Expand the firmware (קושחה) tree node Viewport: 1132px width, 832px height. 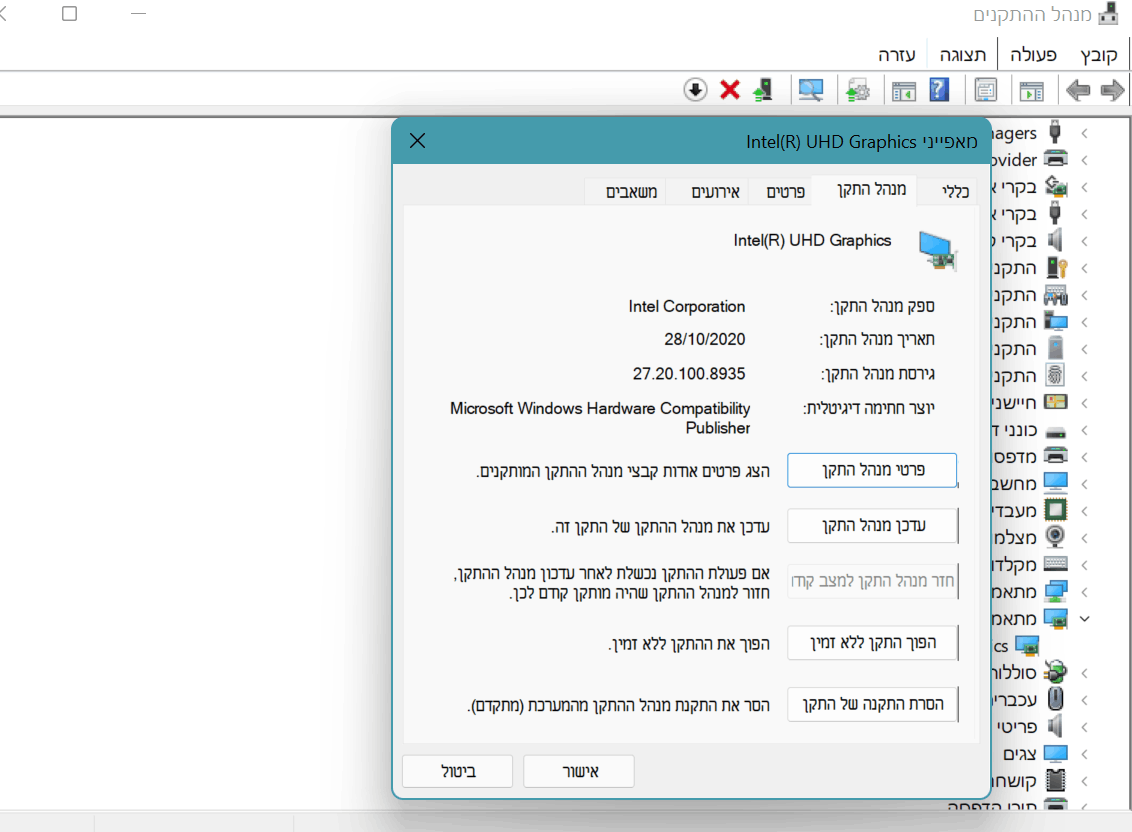pos(1084,781)
